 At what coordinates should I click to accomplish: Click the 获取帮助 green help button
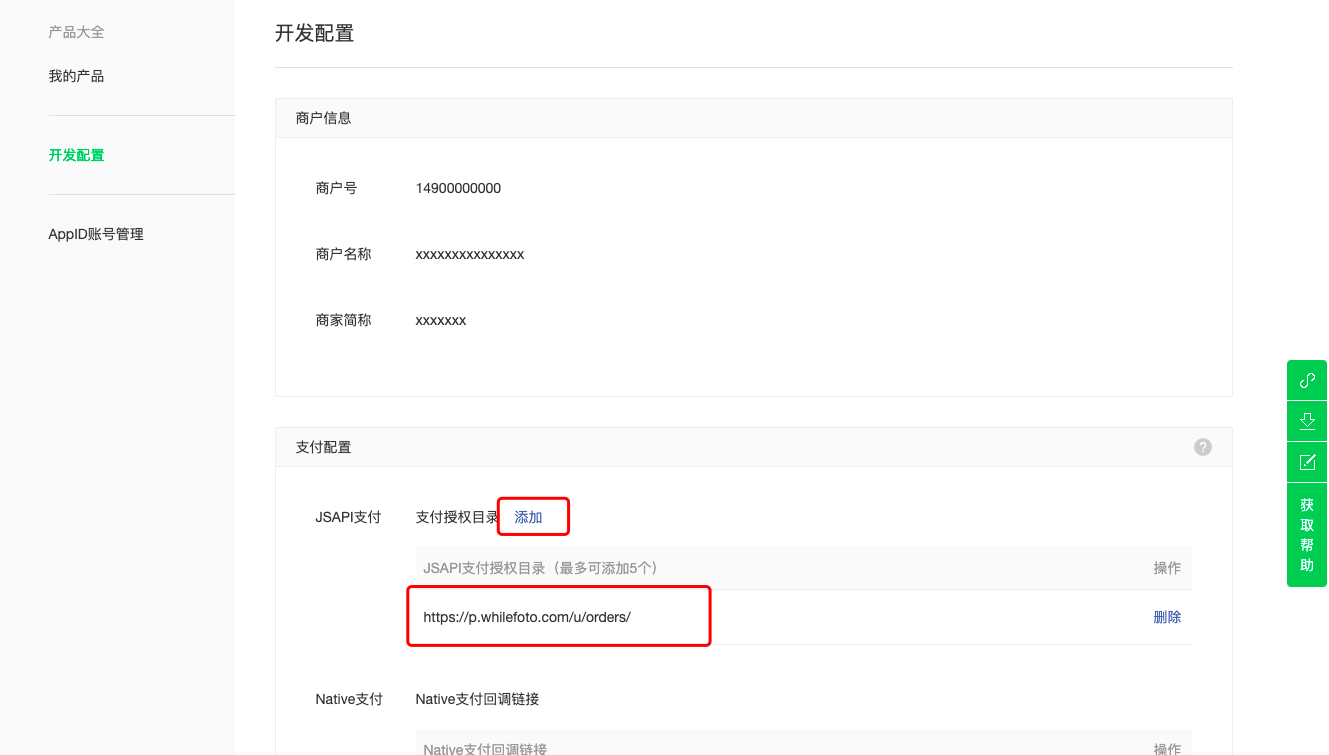(1306, 533)
